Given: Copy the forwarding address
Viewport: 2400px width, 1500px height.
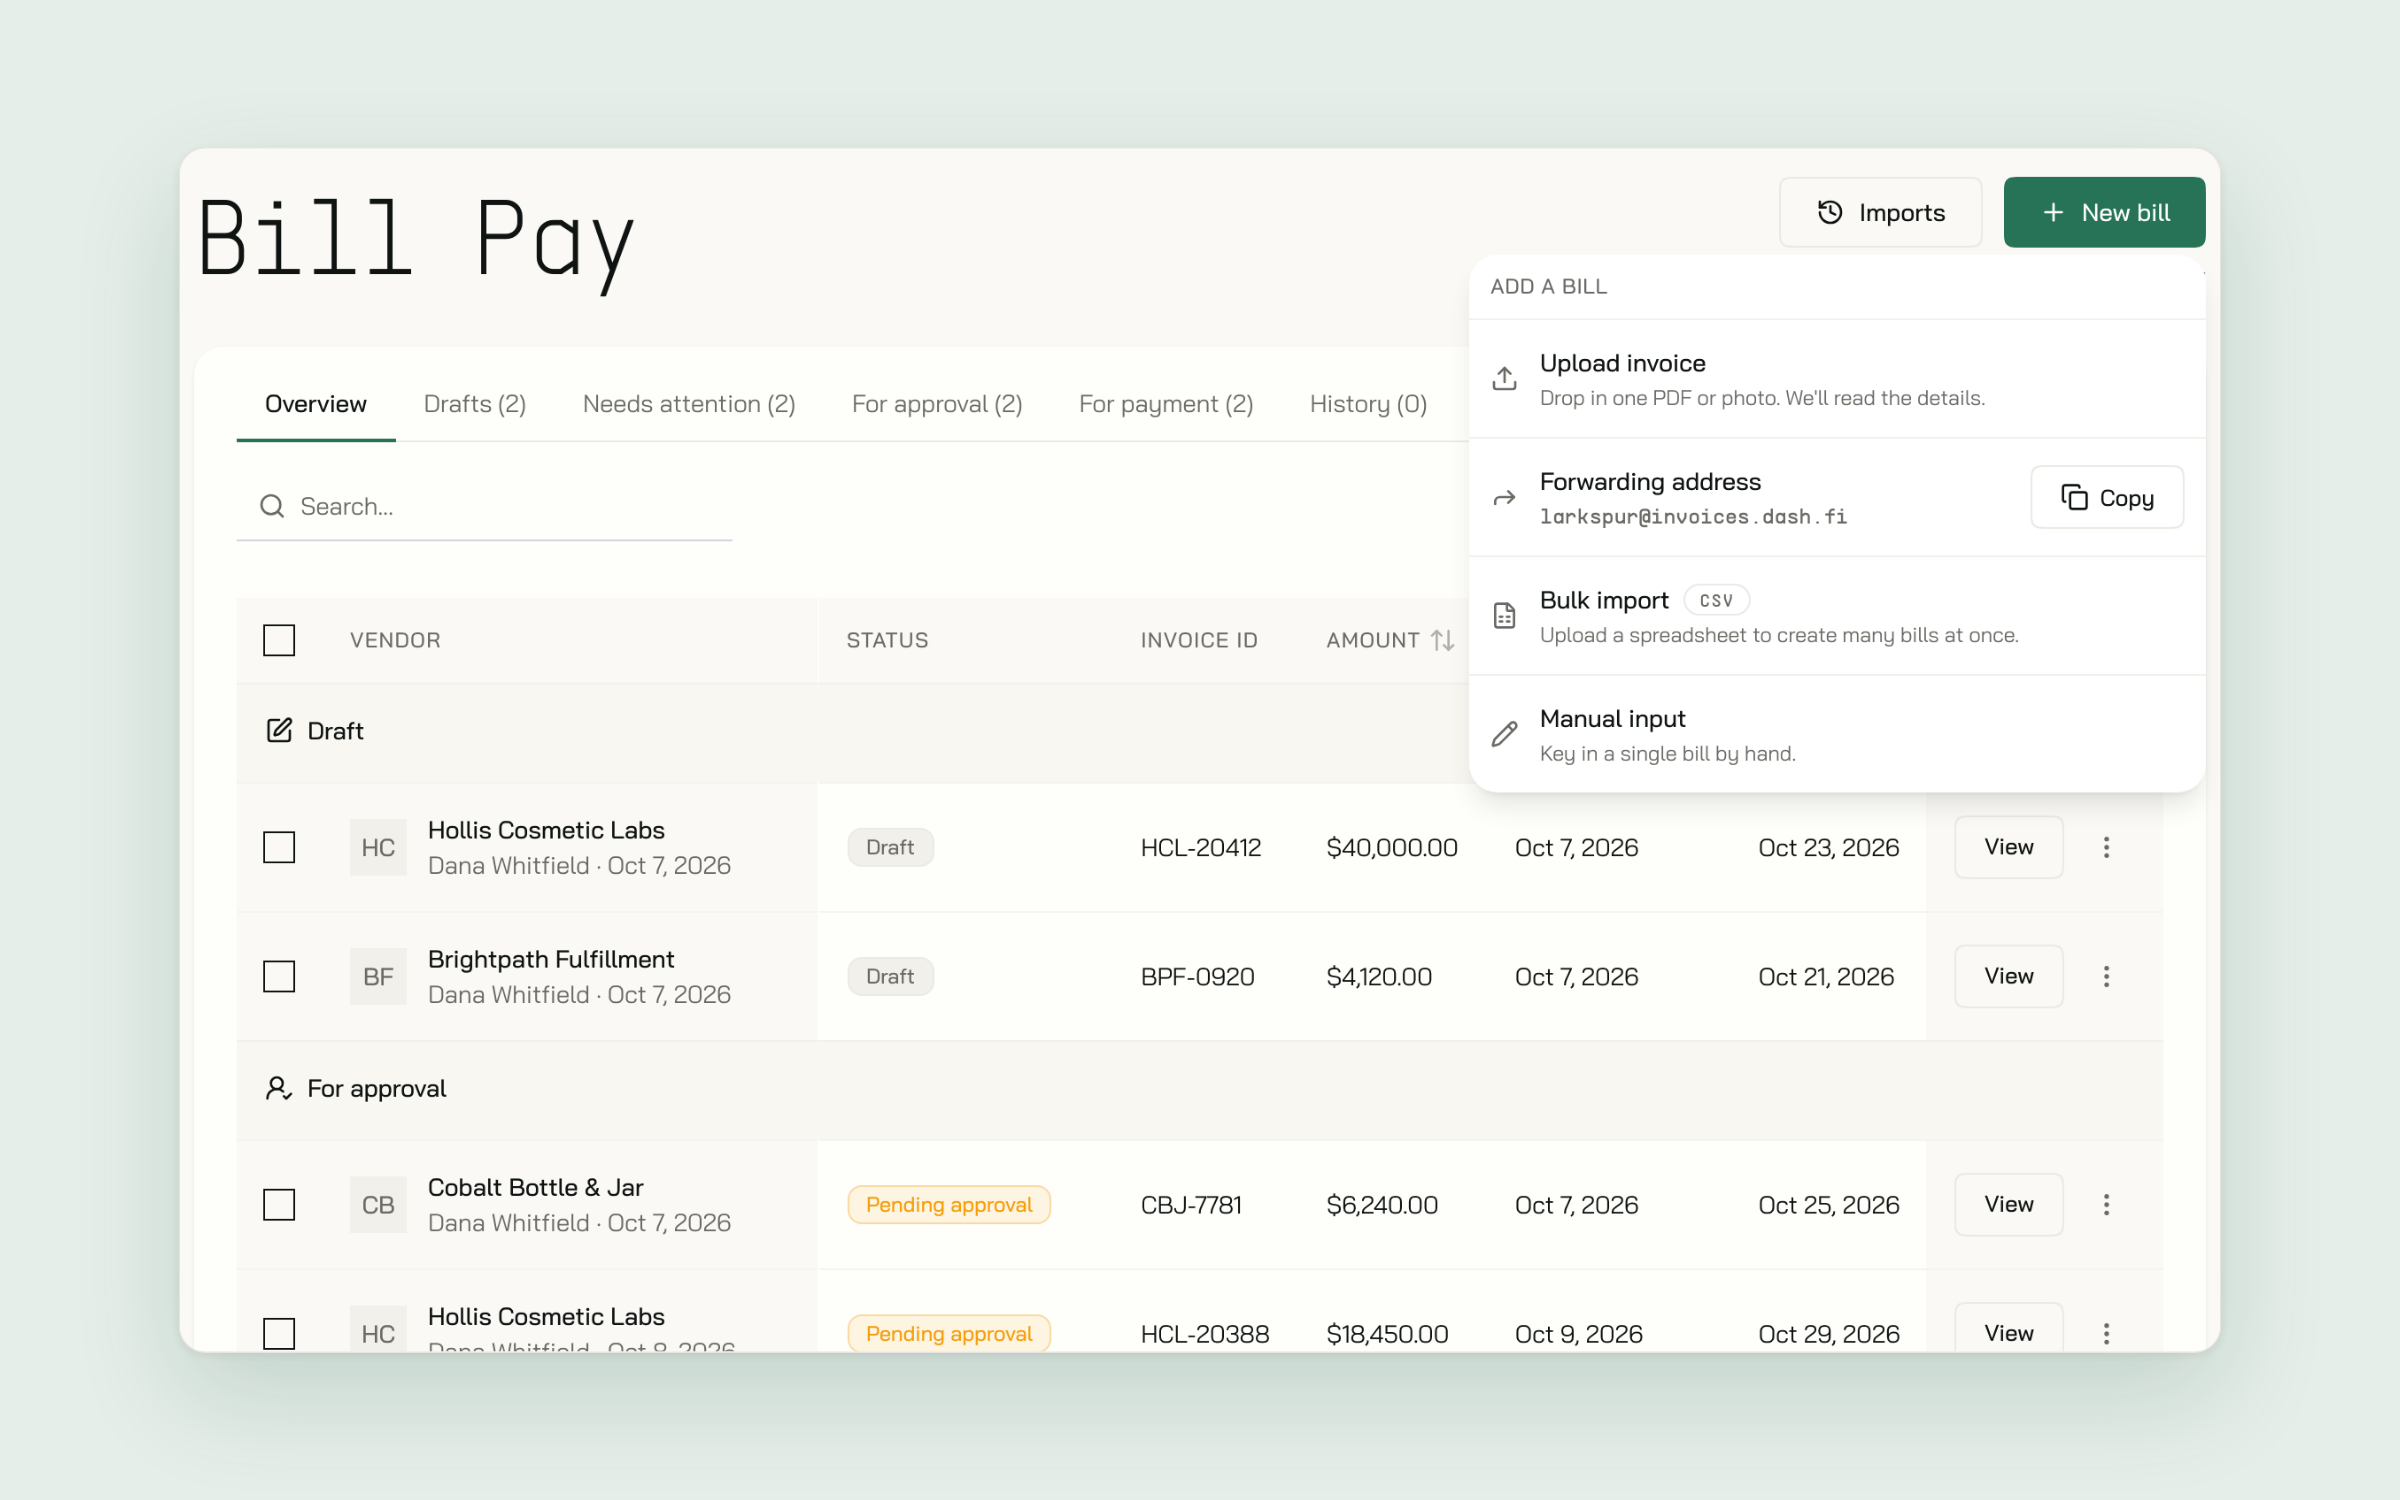Looking at the screenshot, I should pyautogui.click(x=2107, y=497).
